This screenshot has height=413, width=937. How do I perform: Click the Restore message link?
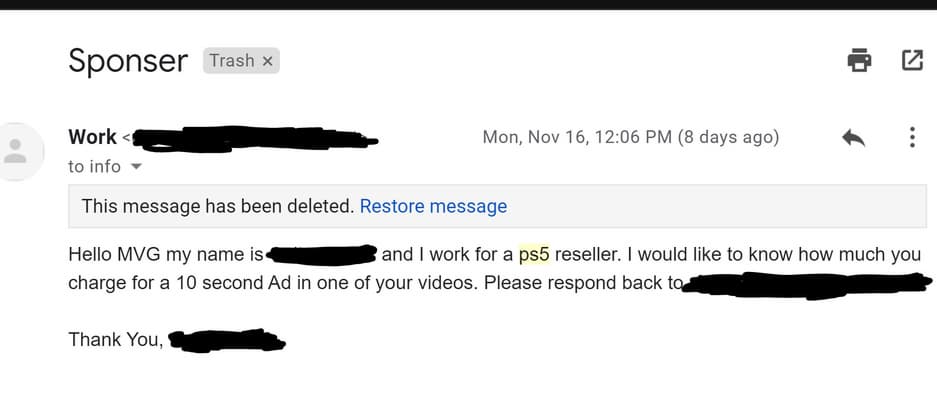click(x=433, y=207)
